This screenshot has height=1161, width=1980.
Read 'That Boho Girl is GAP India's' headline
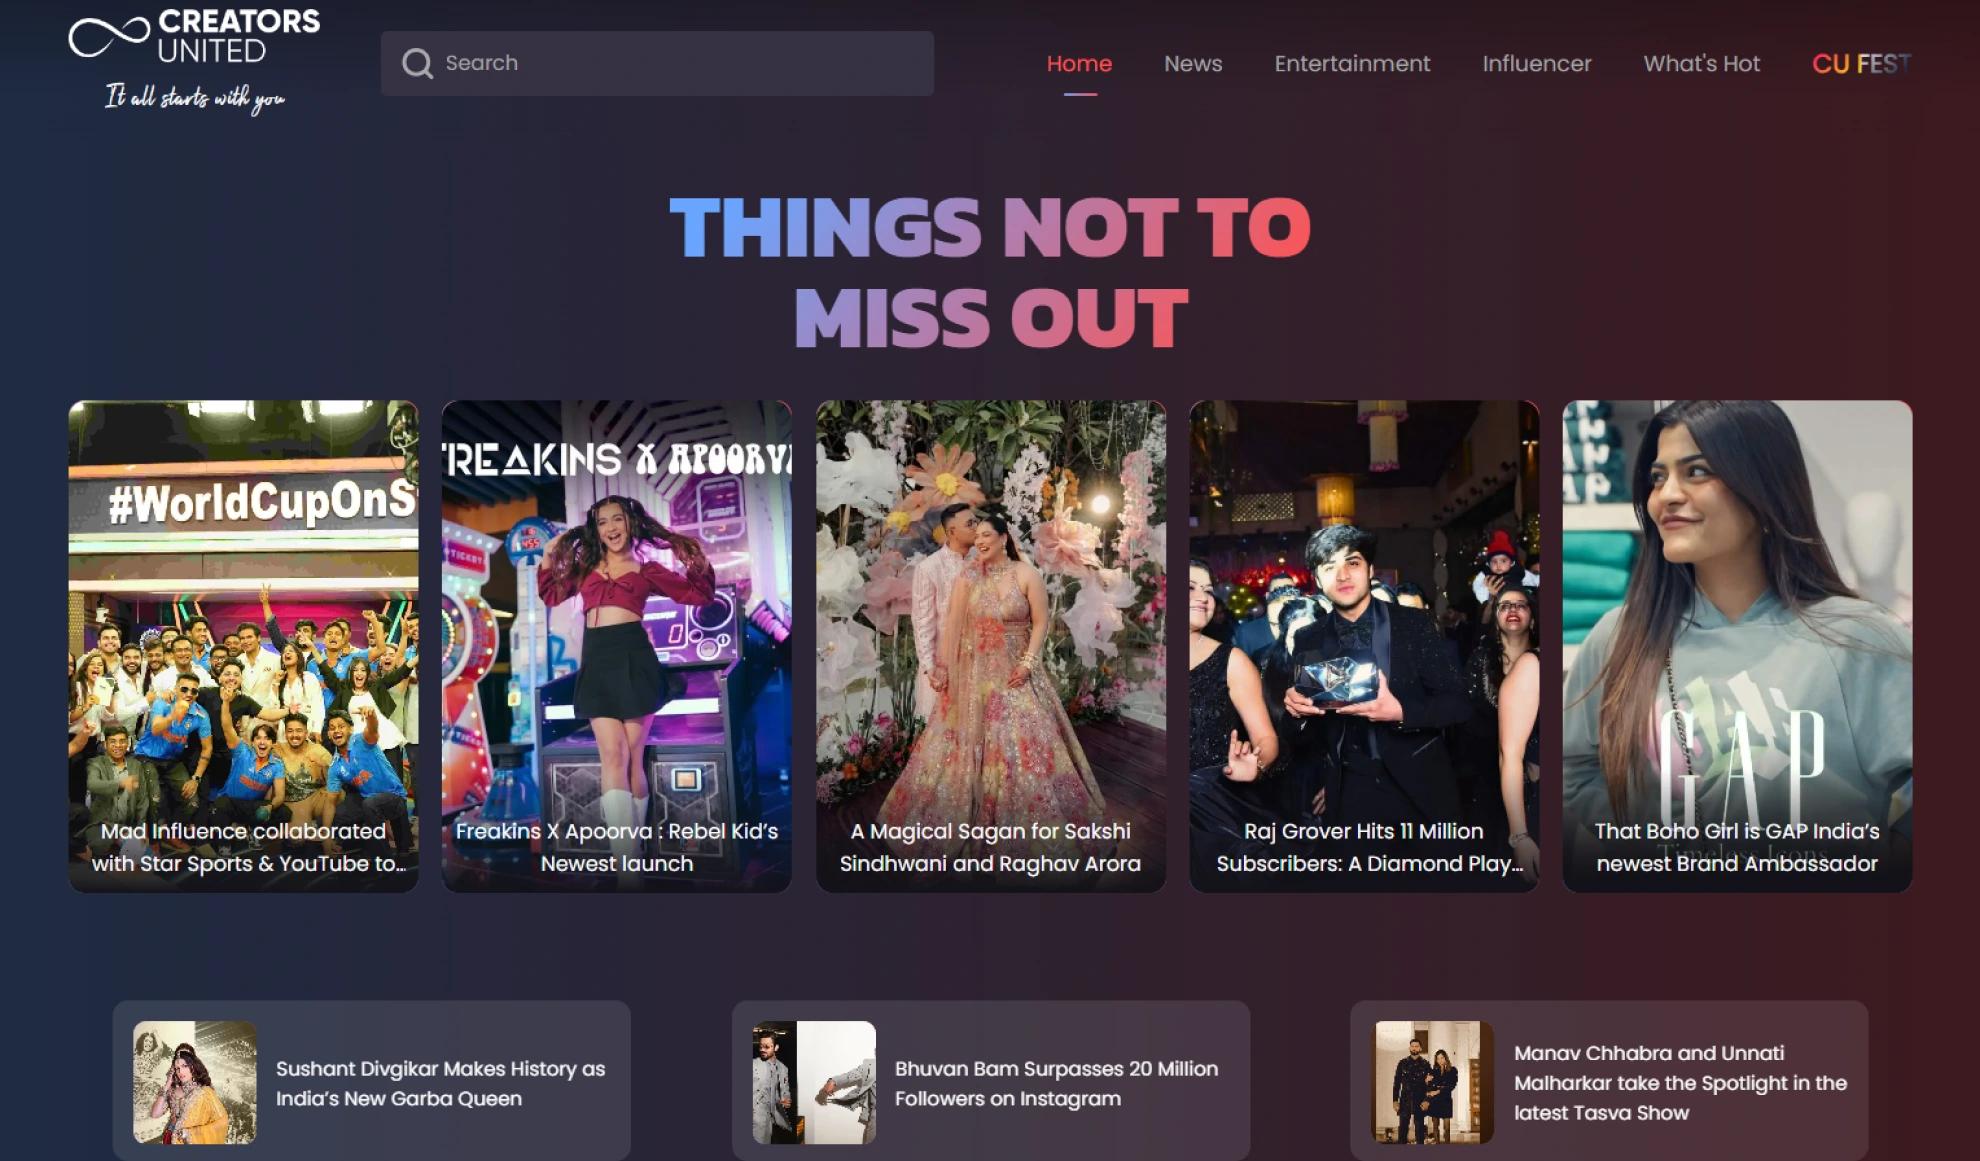[1737, 847]
